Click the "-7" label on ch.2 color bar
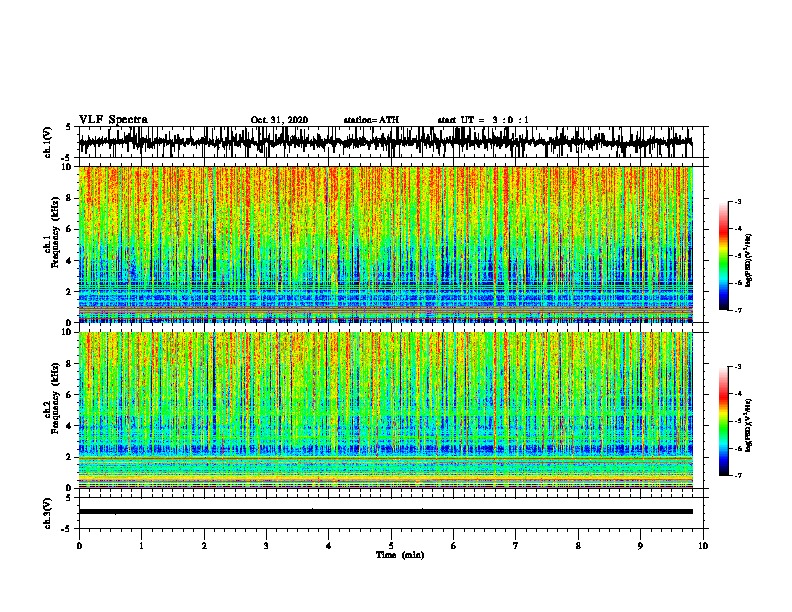The image size is (792, 612). (x=737, y=475)
